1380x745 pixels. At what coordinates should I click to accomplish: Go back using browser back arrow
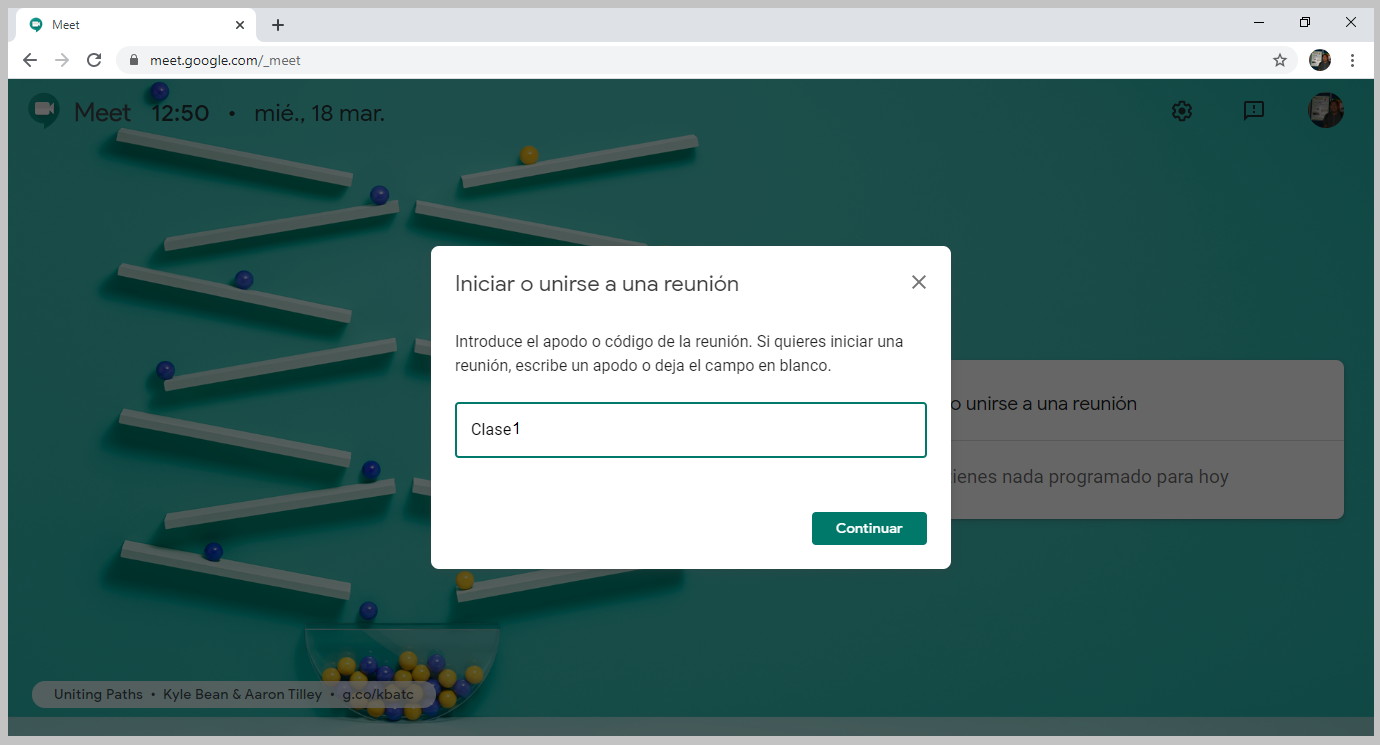pyautogui.click(x=30, y=60)
